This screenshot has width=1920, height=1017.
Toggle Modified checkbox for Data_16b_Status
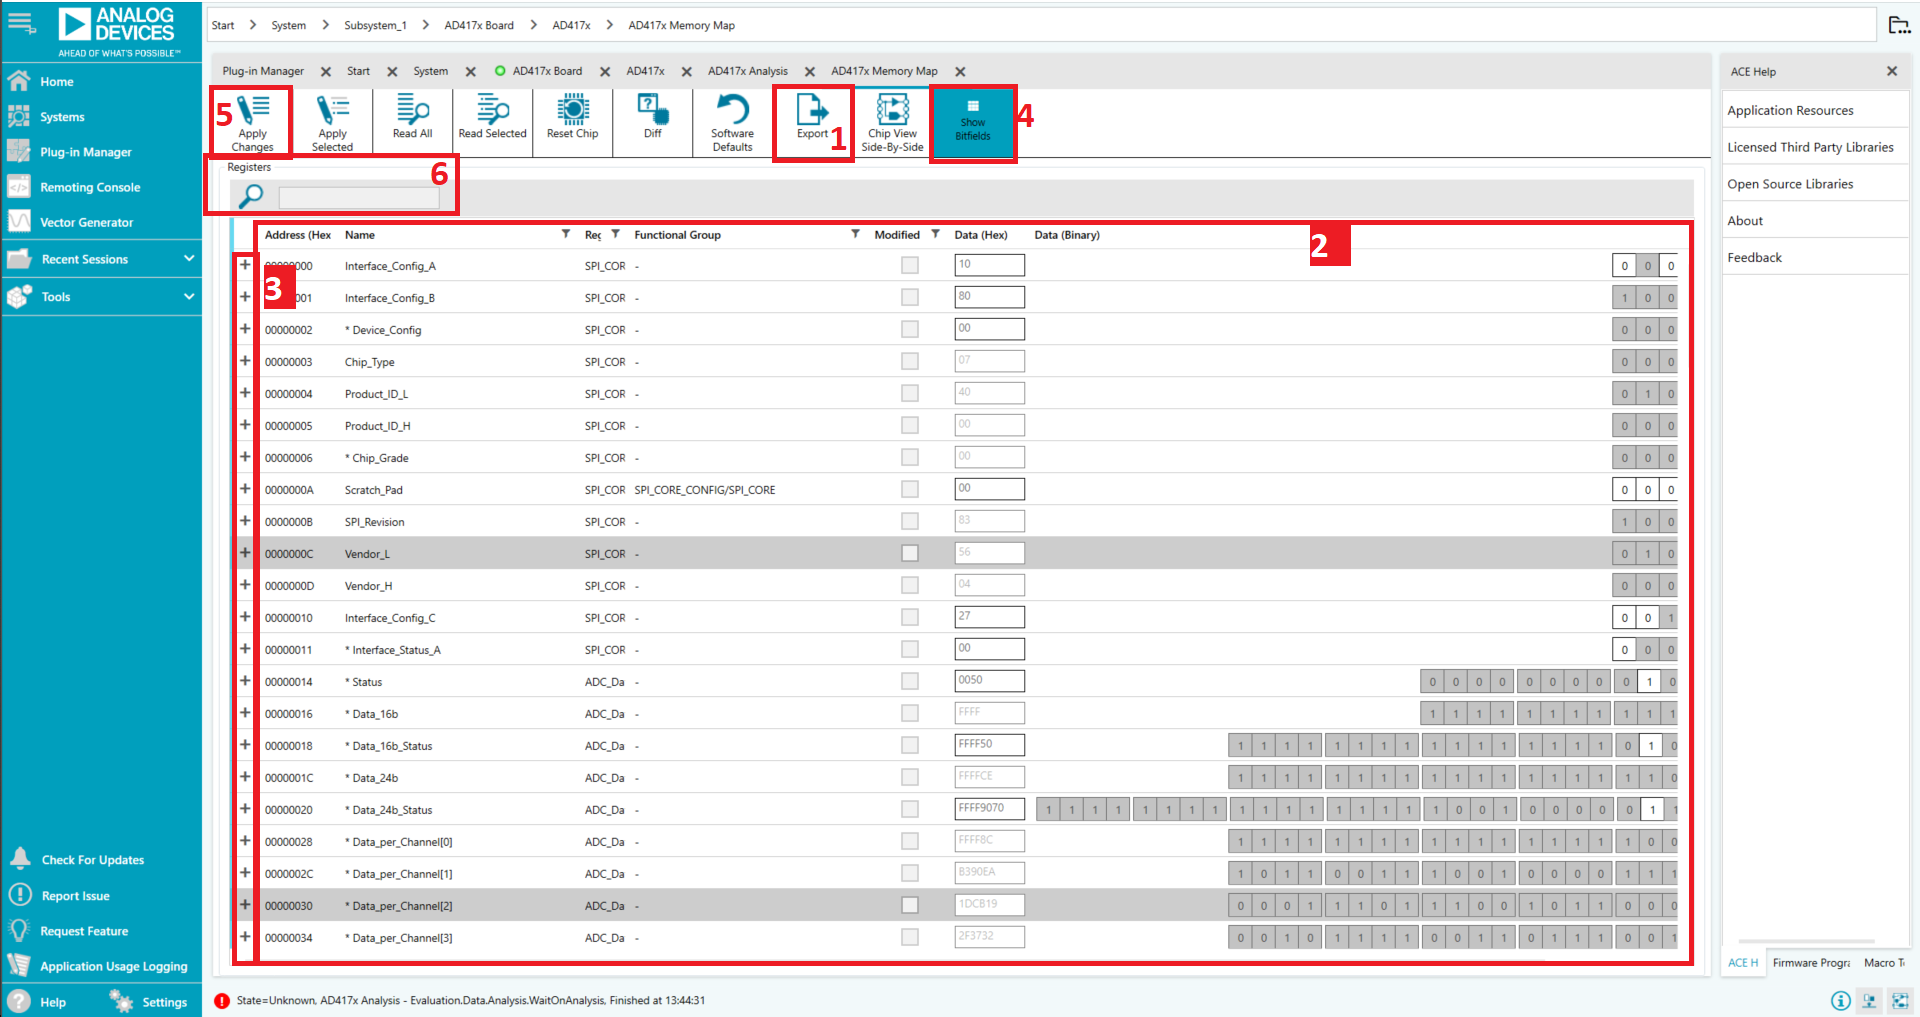(909, 745)
